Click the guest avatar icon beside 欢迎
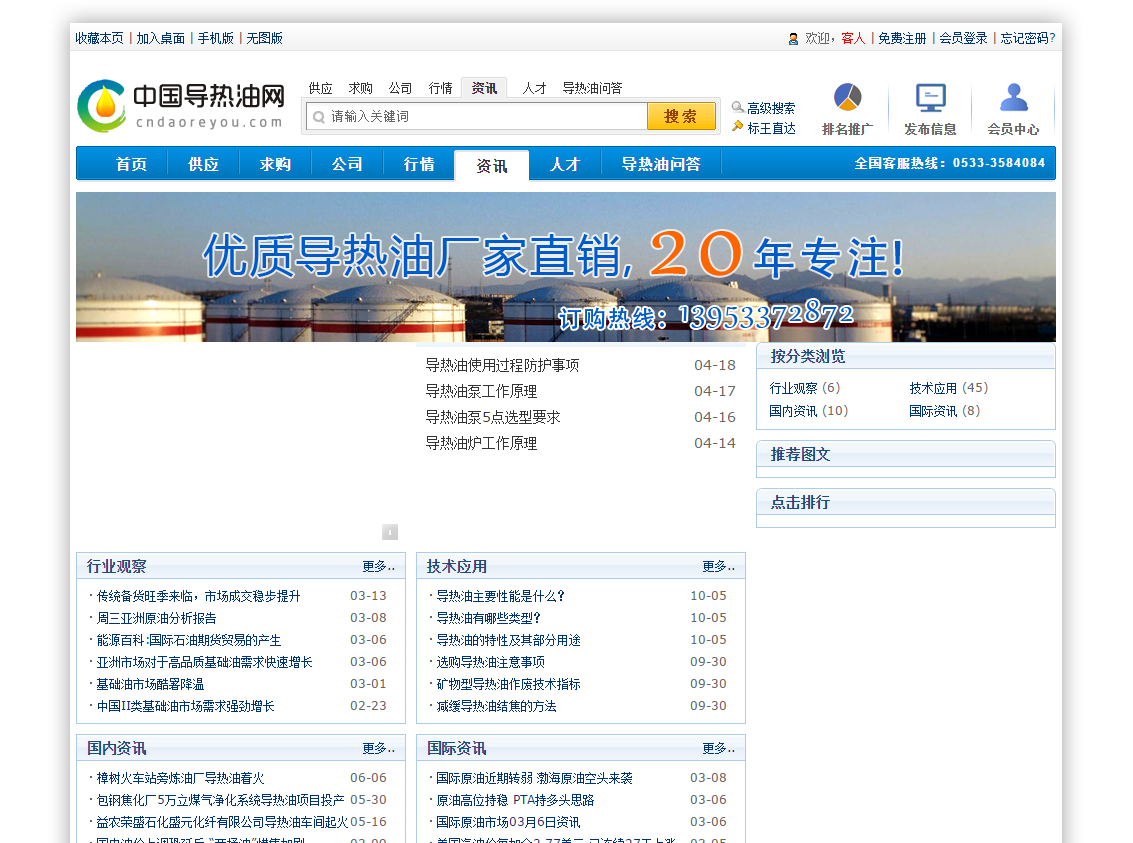The image size is (1133, 843). 793,39
